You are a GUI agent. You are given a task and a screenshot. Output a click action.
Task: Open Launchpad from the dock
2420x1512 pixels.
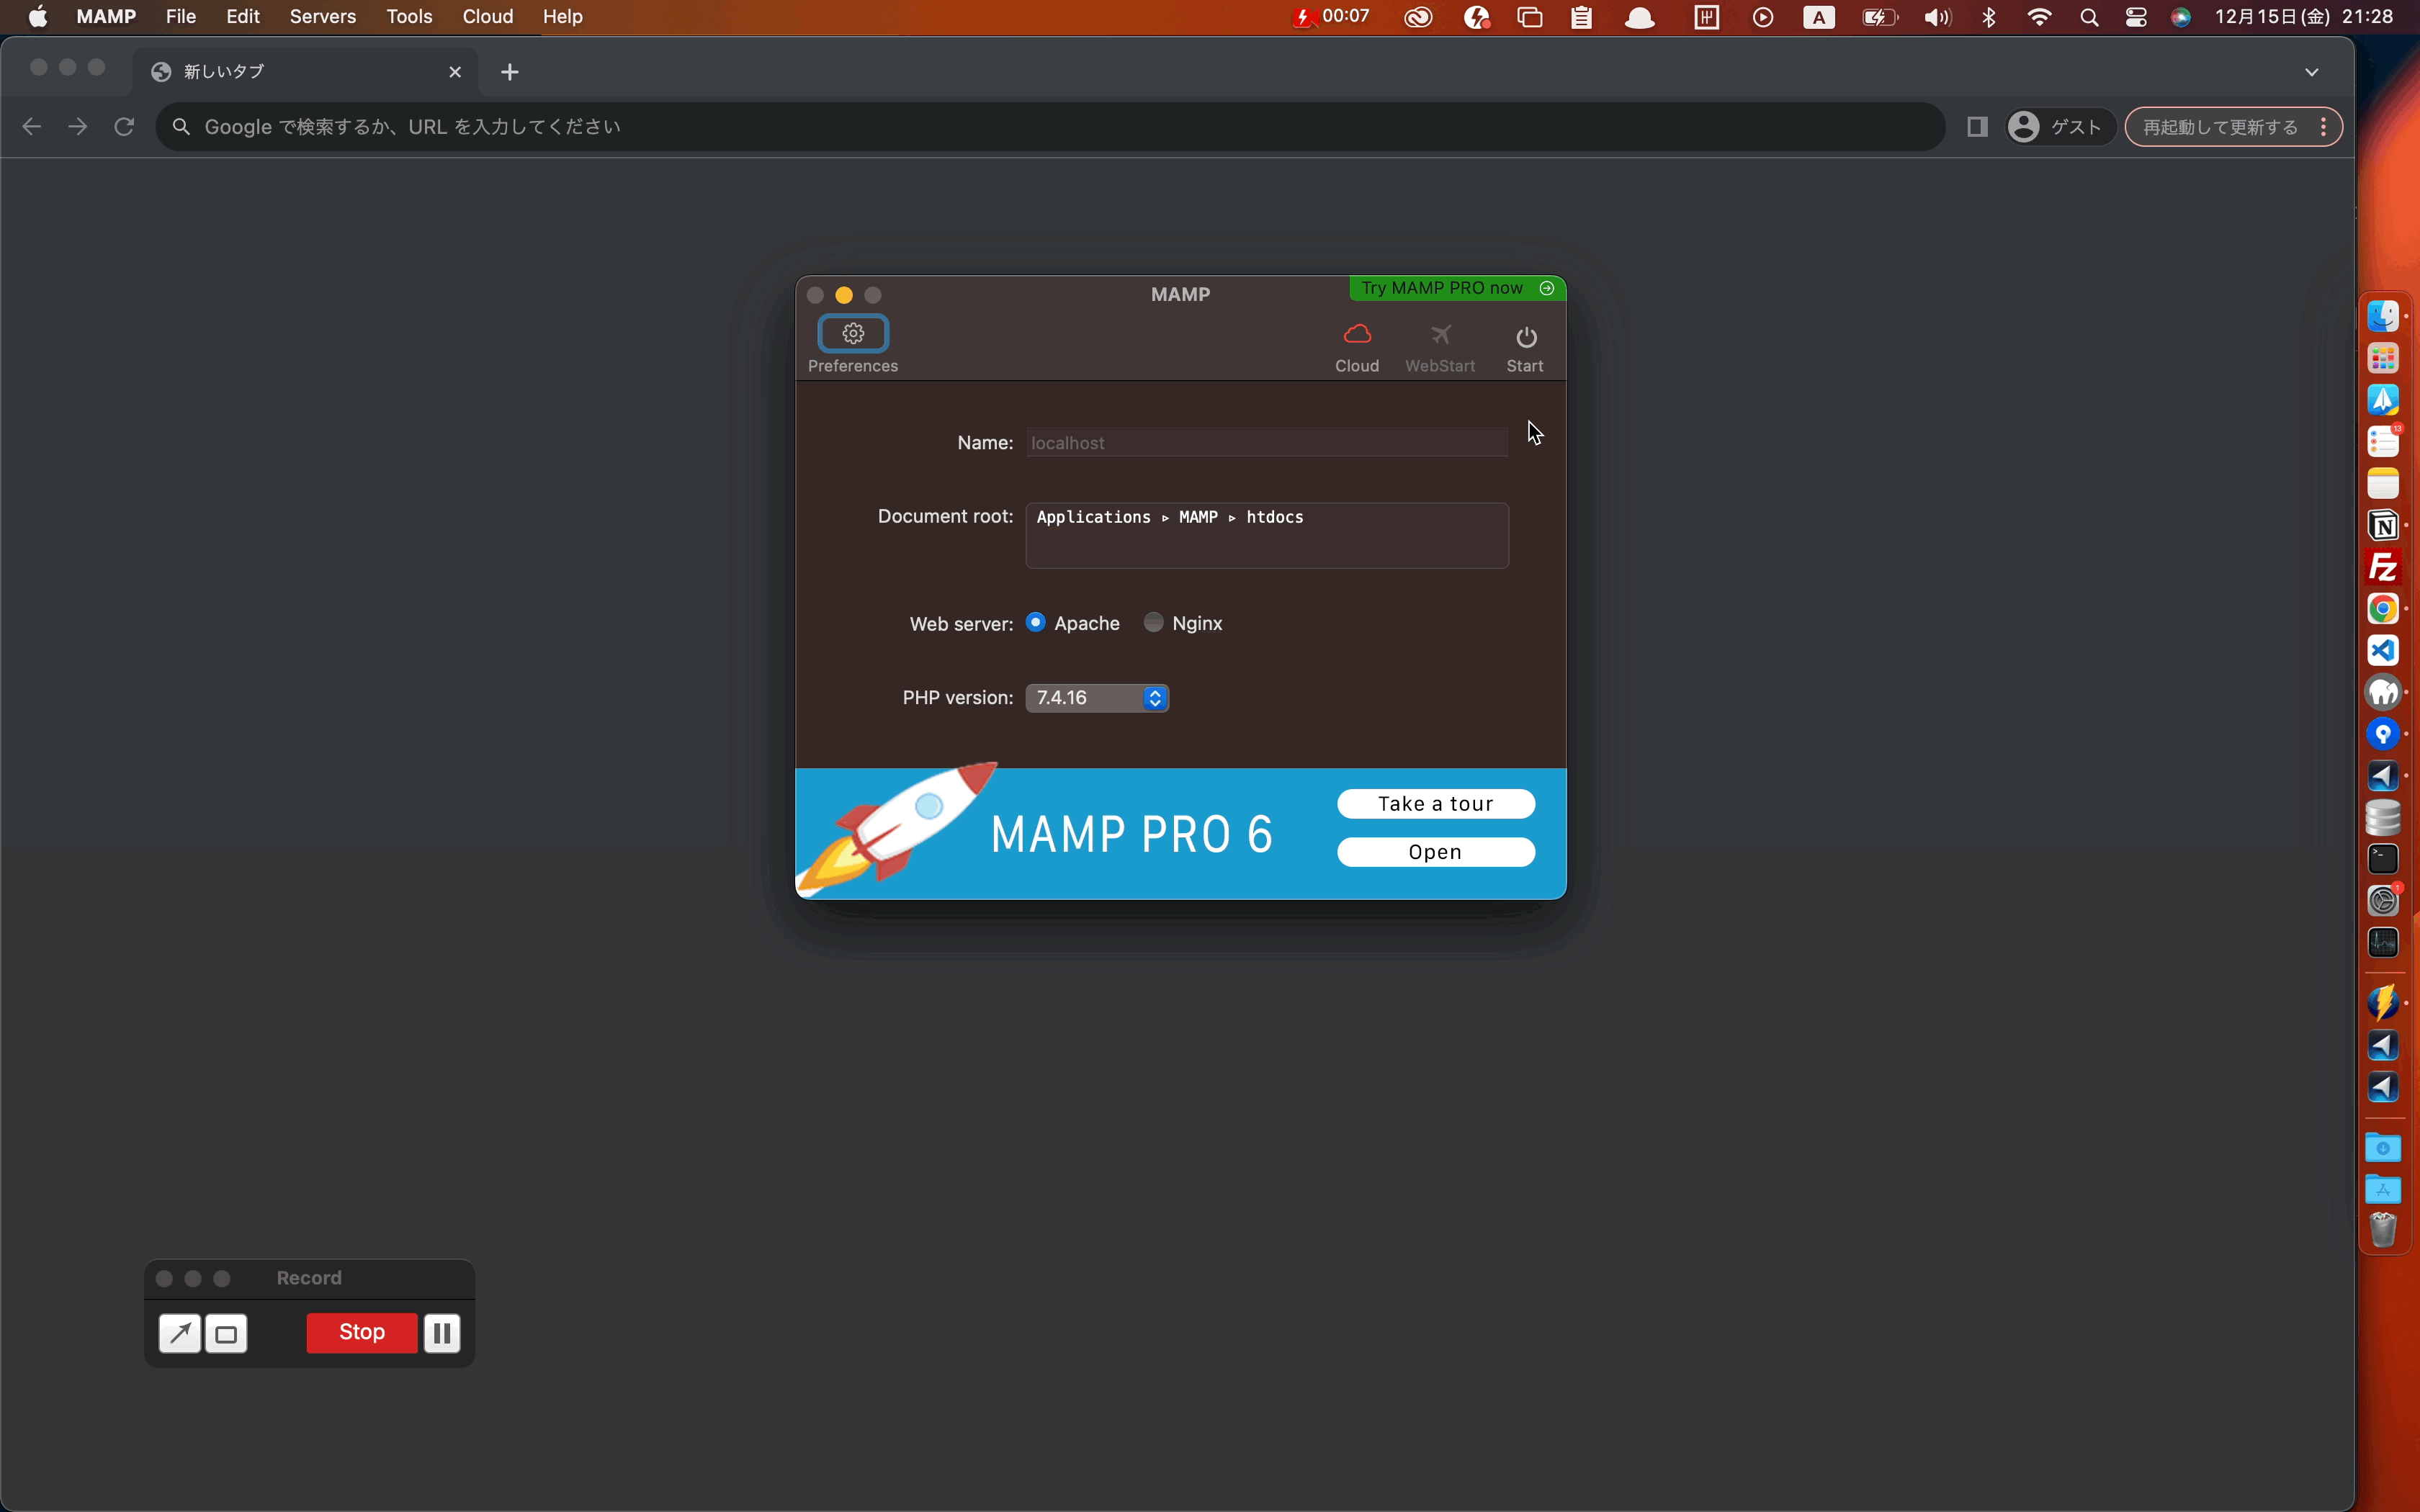pyautogui.click(x=2383, y=358)
